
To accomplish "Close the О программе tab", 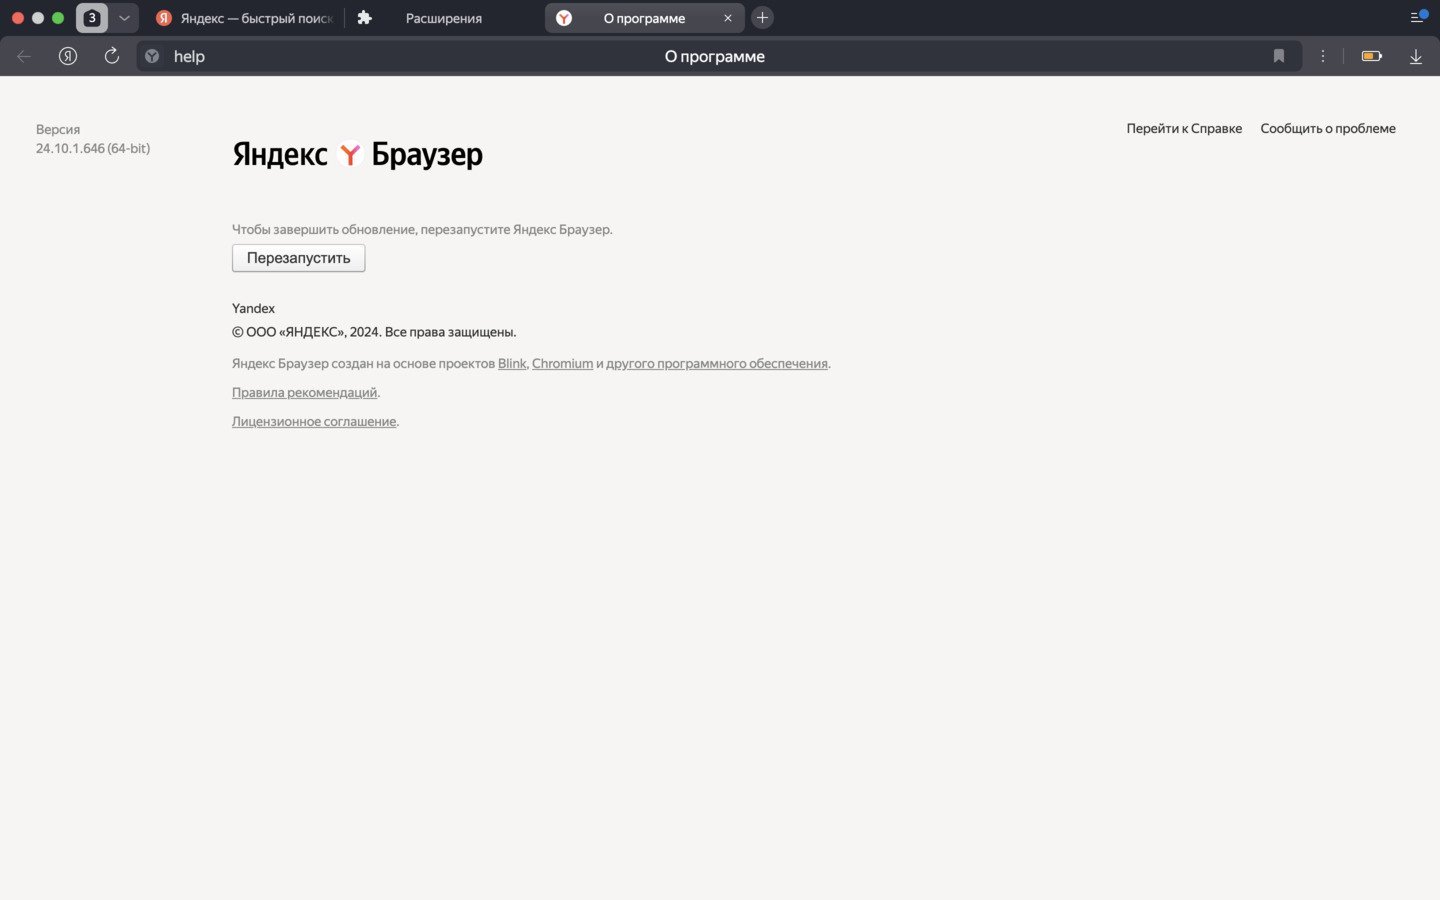I will (728, 18).
